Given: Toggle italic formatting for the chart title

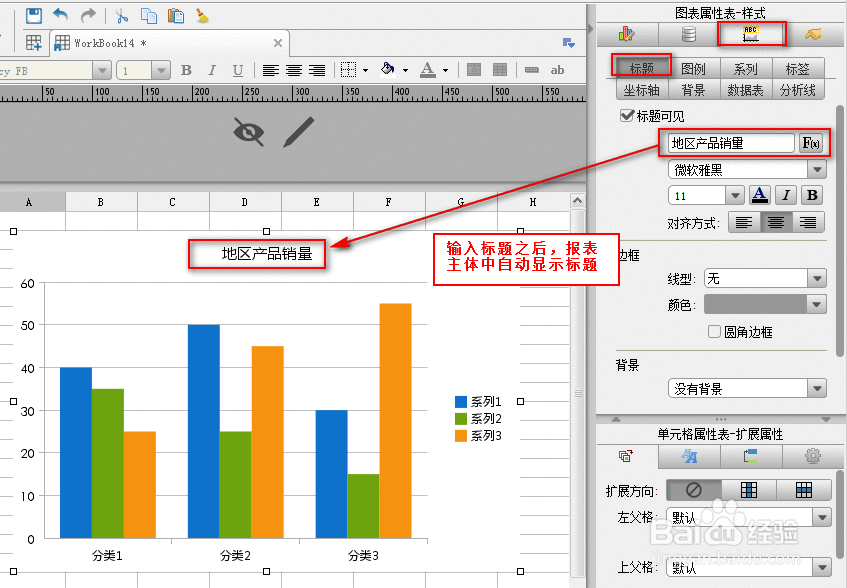Looking at the screenshot, I should click(785, 194).
